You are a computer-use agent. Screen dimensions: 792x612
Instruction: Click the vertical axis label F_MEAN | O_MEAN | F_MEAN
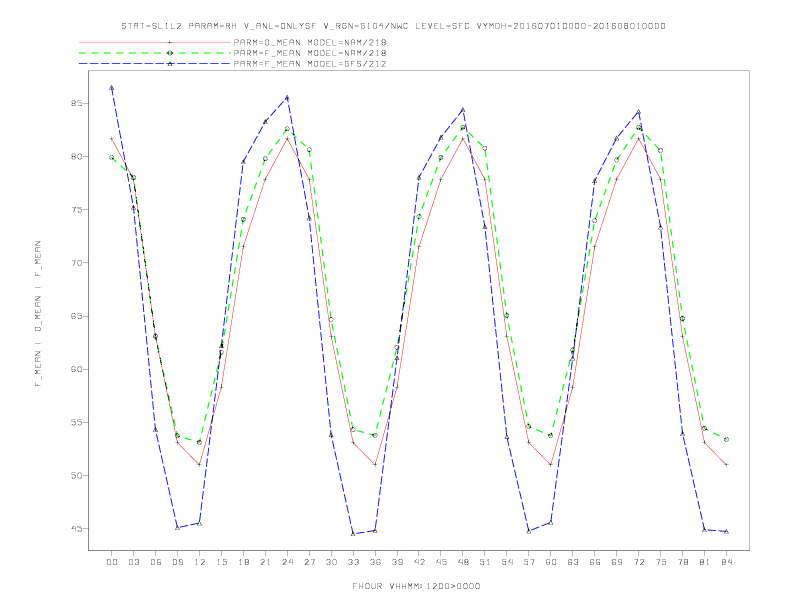[x=38, y=314]
